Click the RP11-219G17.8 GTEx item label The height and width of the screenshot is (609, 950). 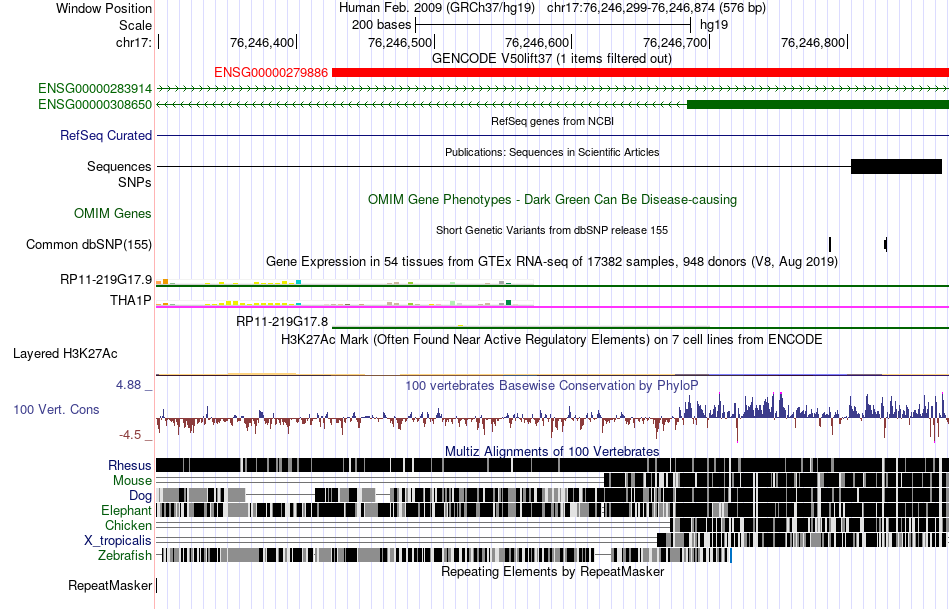282,322
